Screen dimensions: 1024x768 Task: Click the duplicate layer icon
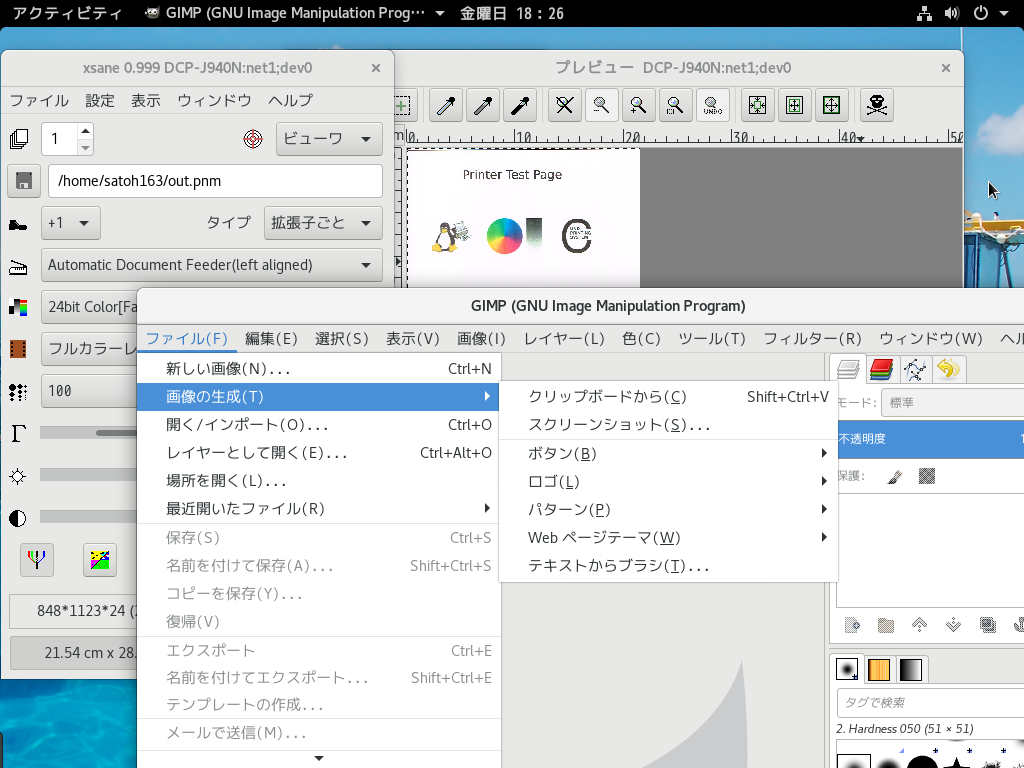[x=987, y=625]
